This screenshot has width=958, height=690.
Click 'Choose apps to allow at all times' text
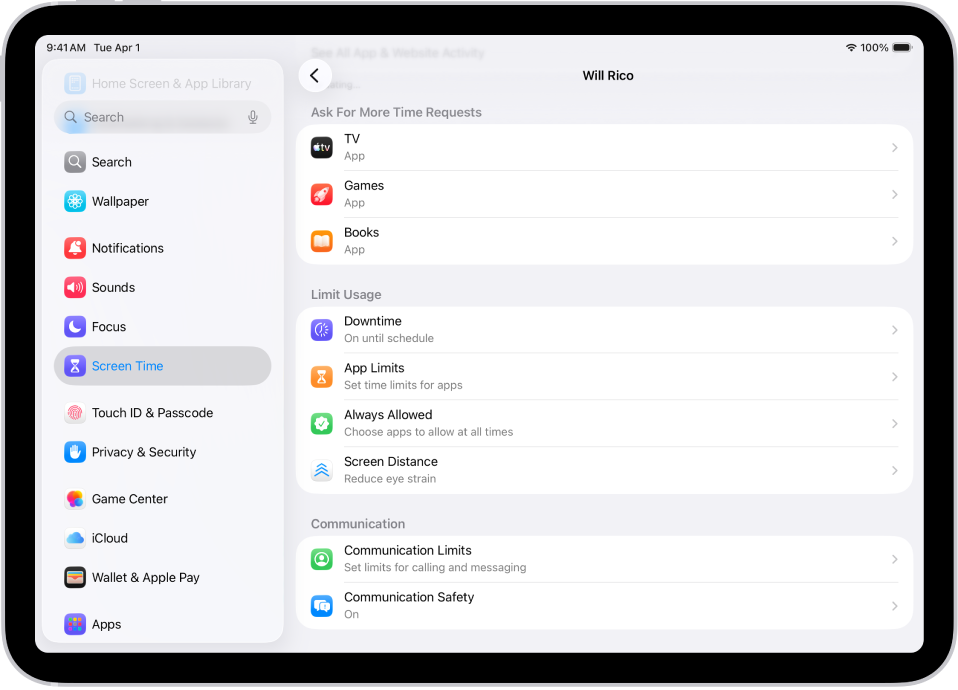(428, 432)
